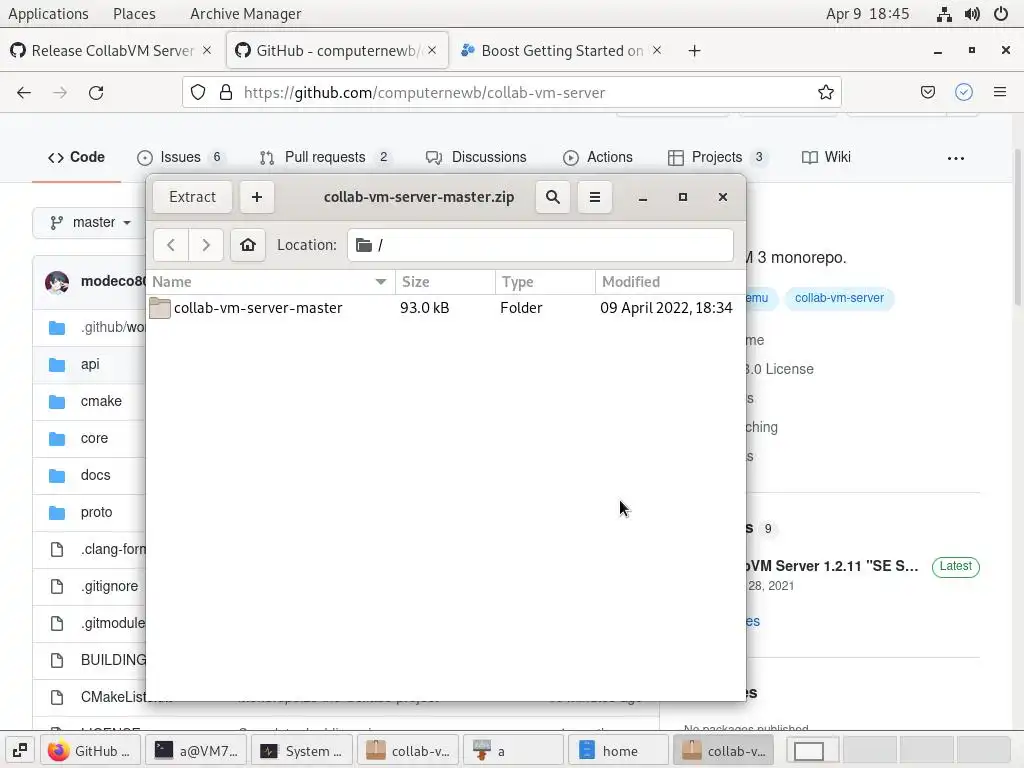Open the master branch dropdown
This screenshot has height=768, width=1024.
click(x=90, y=223)
